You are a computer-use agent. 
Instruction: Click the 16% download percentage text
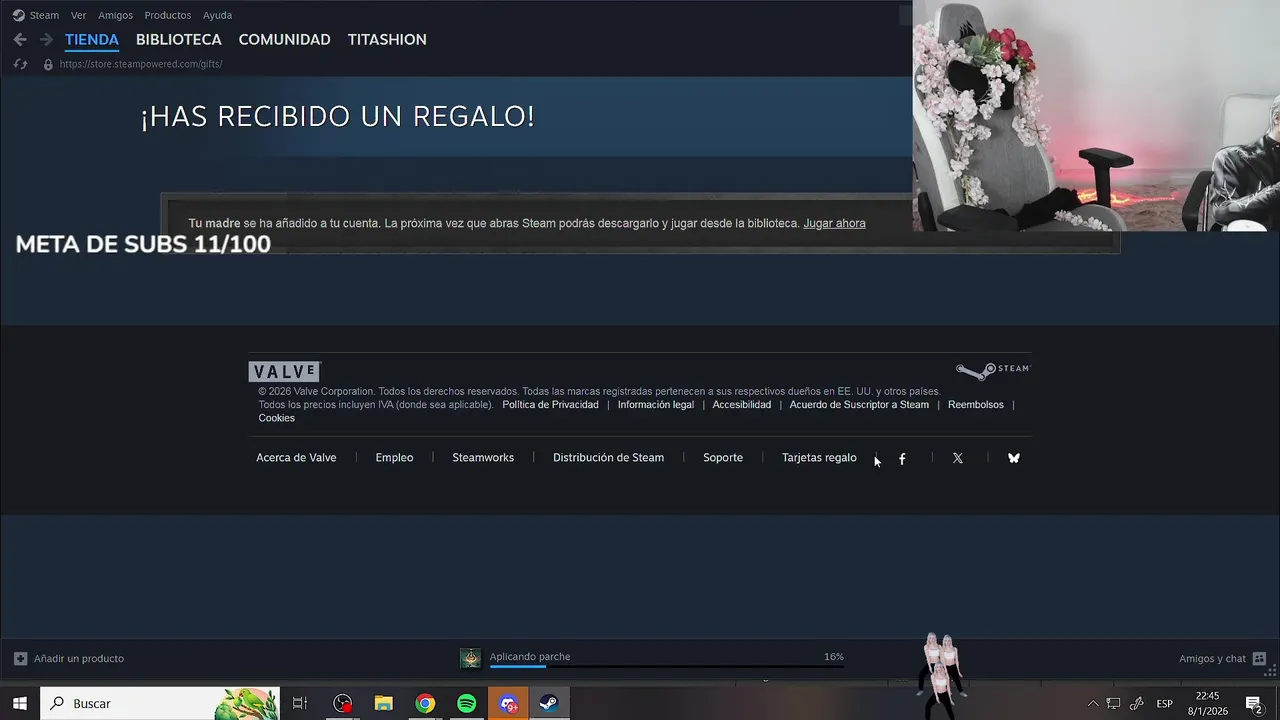[x=834, y=657]
